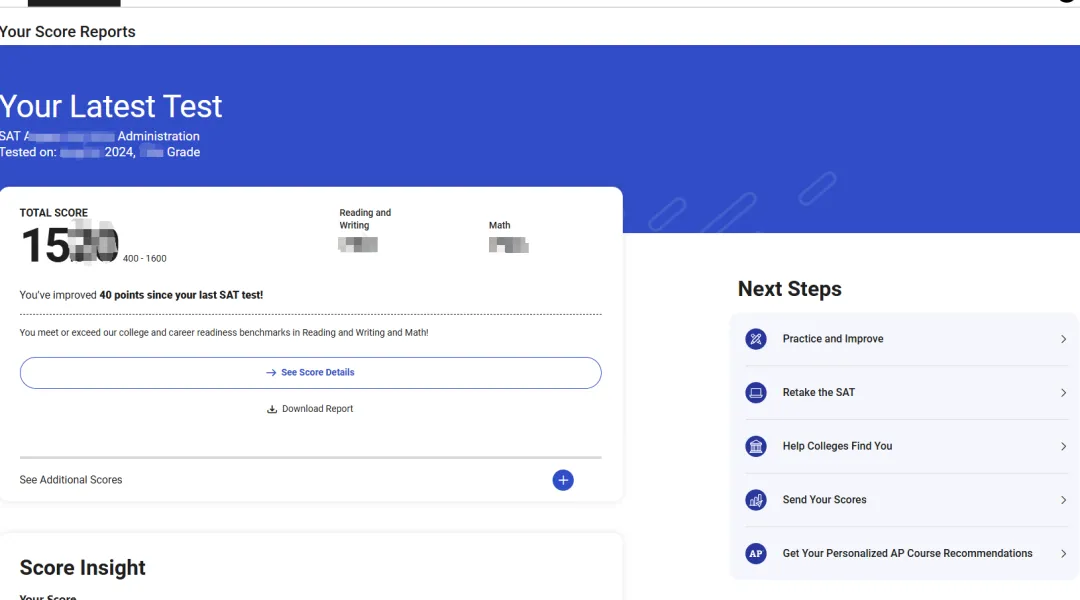Click the chart icon beside Send Your Scores
Screen dimensions: 1080x600
[x=756, y=500]
